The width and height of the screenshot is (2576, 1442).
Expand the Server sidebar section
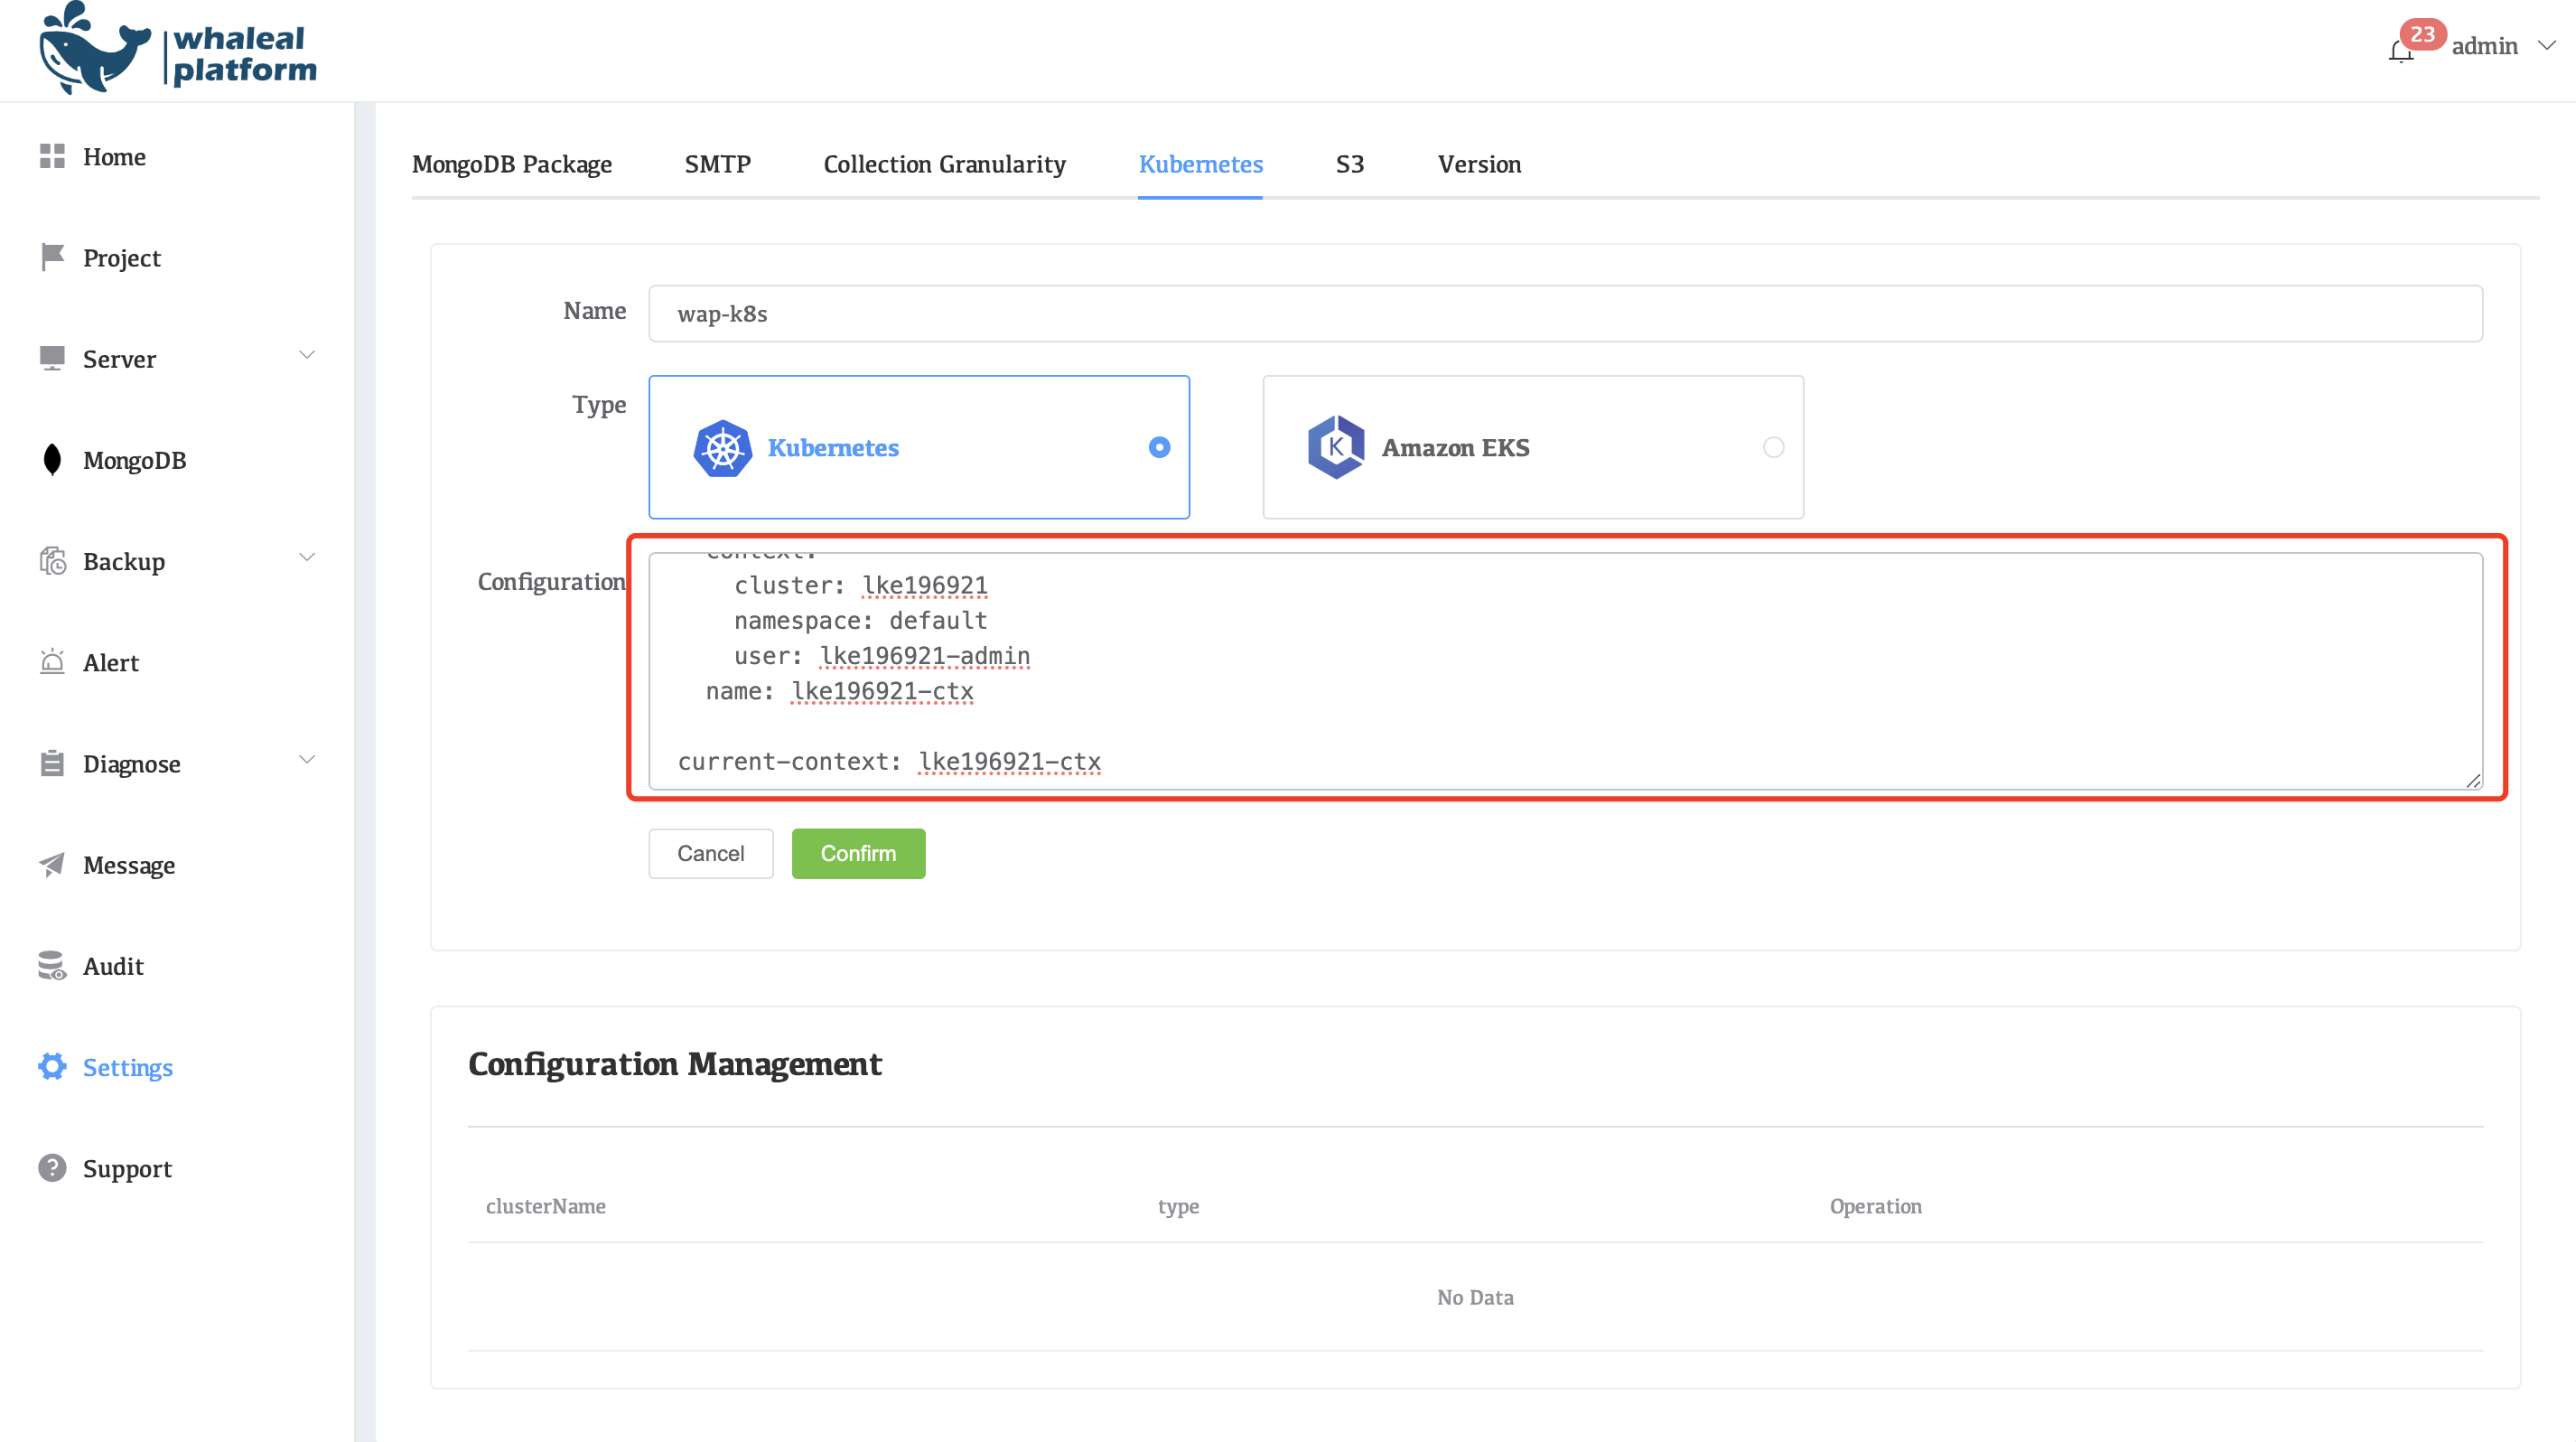[x=307, y=355]
